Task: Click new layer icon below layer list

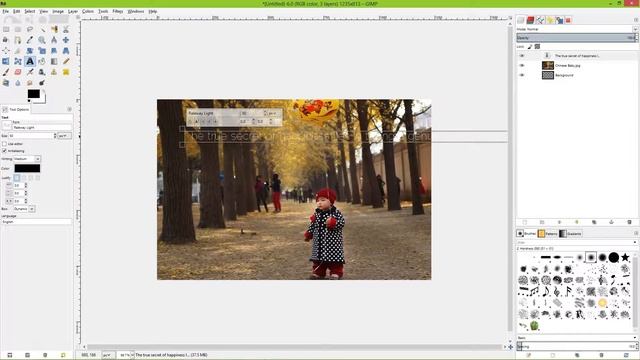Action: (x=525, y=222)
